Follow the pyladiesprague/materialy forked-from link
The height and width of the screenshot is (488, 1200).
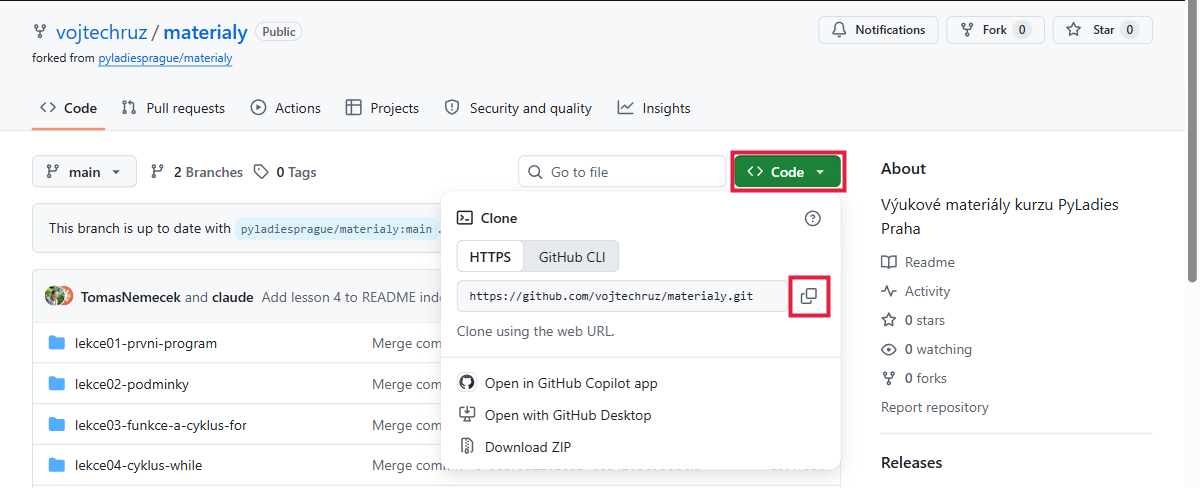pyautogui.click(x=165, y=58)
